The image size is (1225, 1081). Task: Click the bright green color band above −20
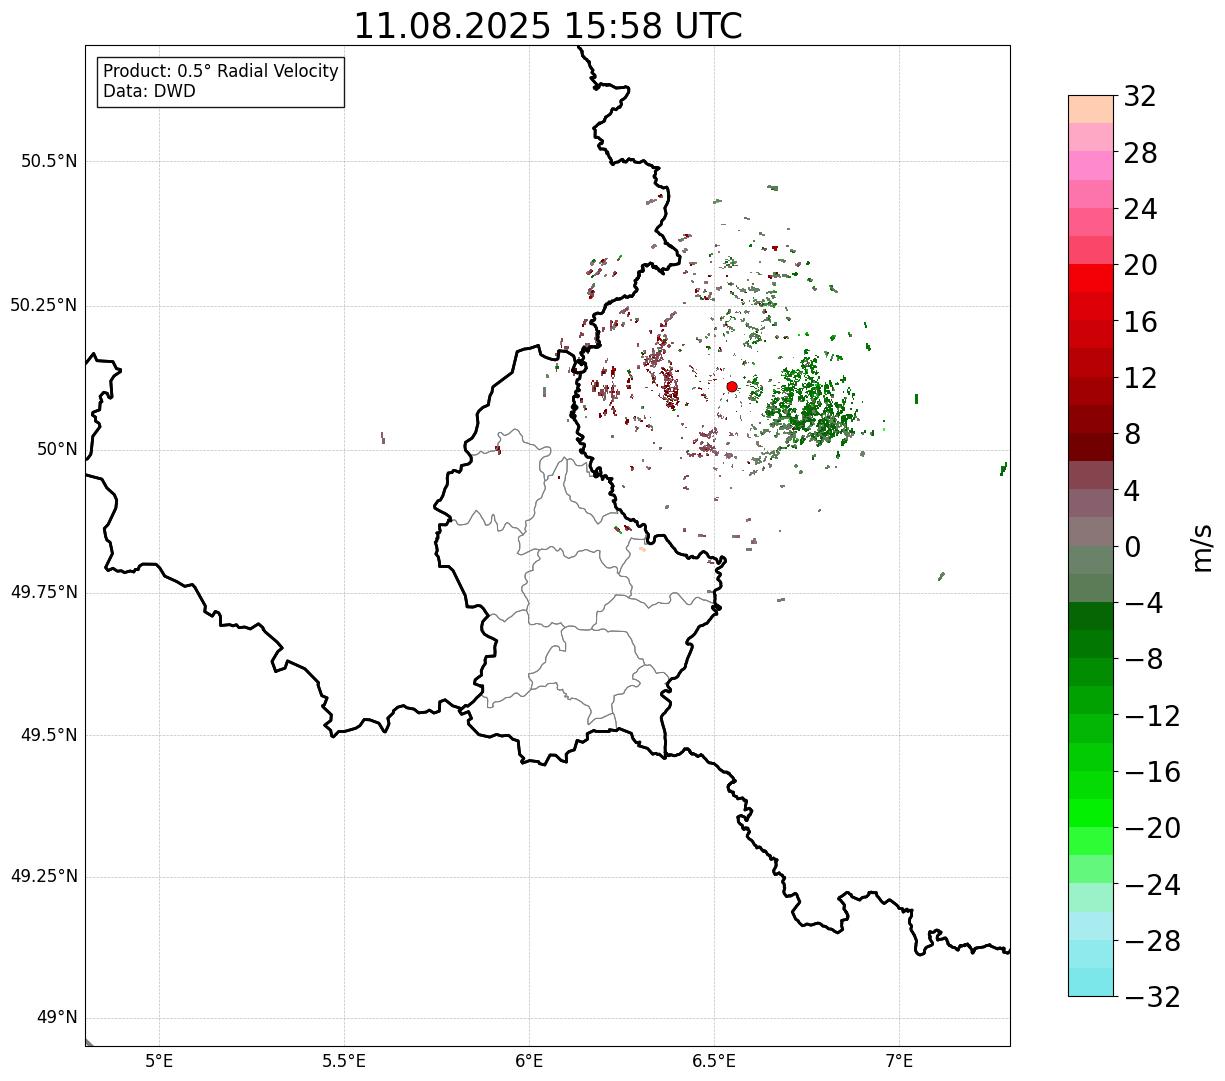pos(1091,813)
